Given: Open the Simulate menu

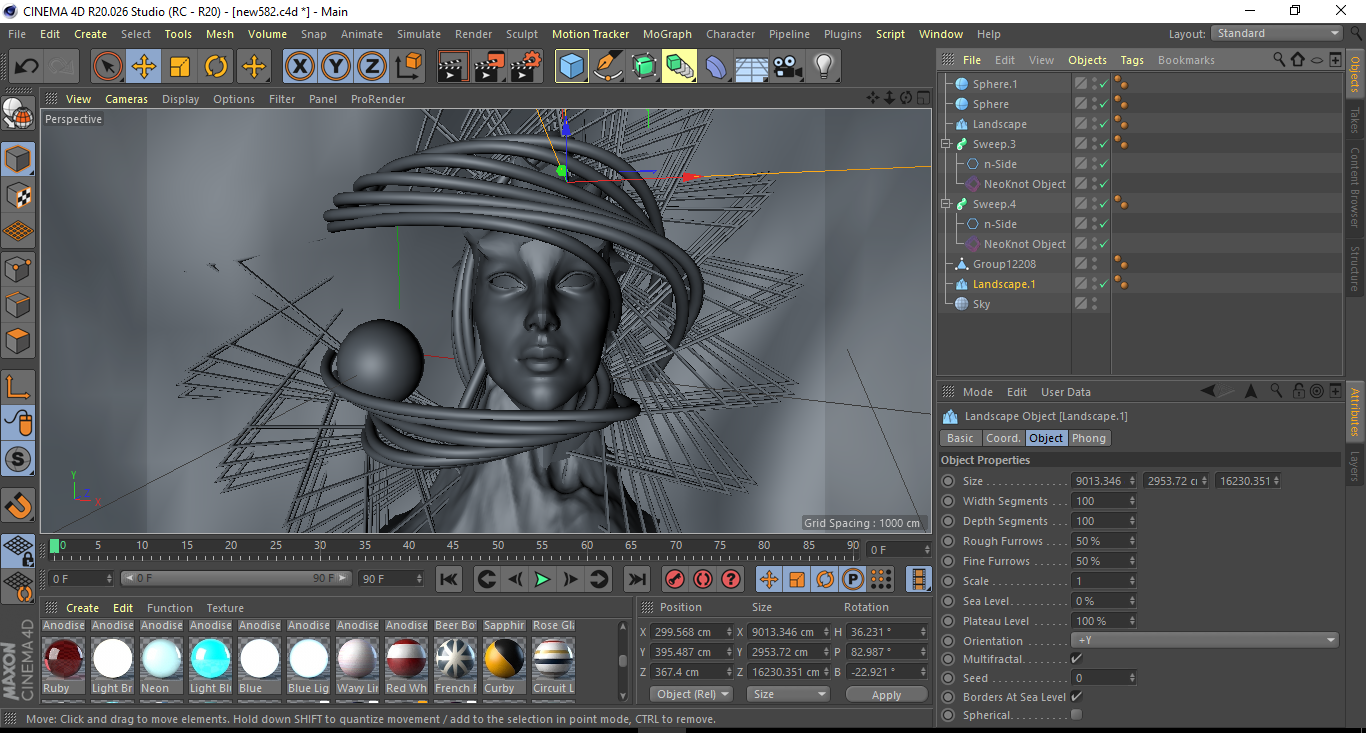Looking at the screenshot, I should (x=418, y=34).
